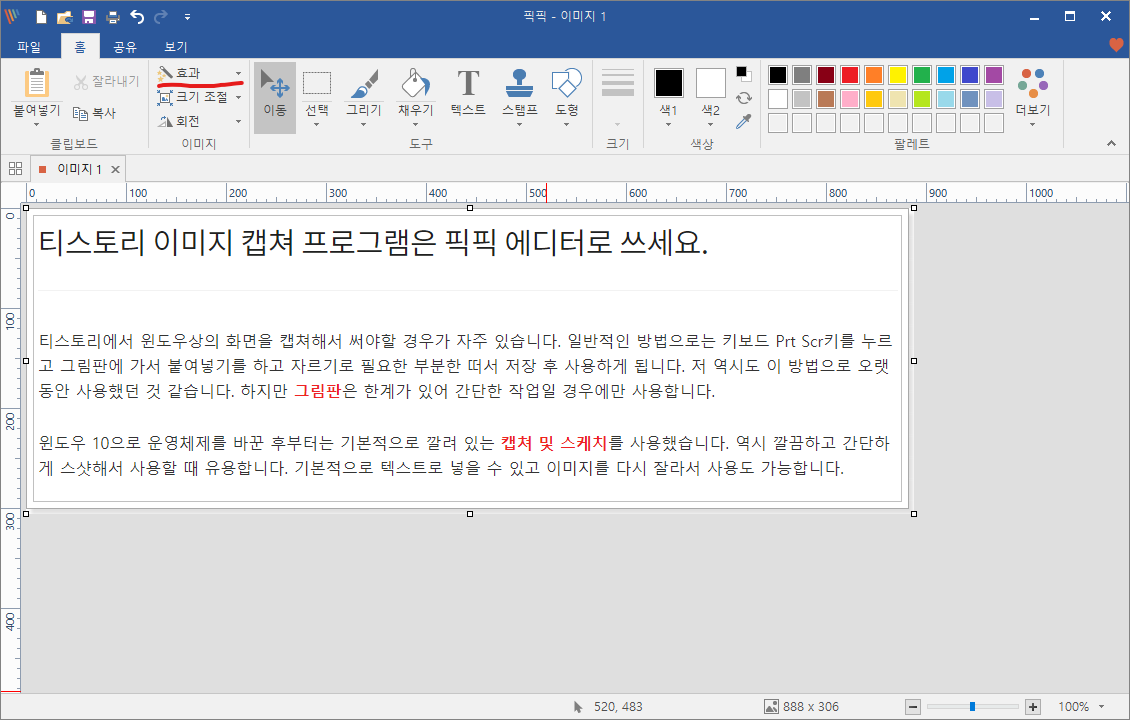
Task: Zoom out with the minus button
Action: [x=913, y=707]
